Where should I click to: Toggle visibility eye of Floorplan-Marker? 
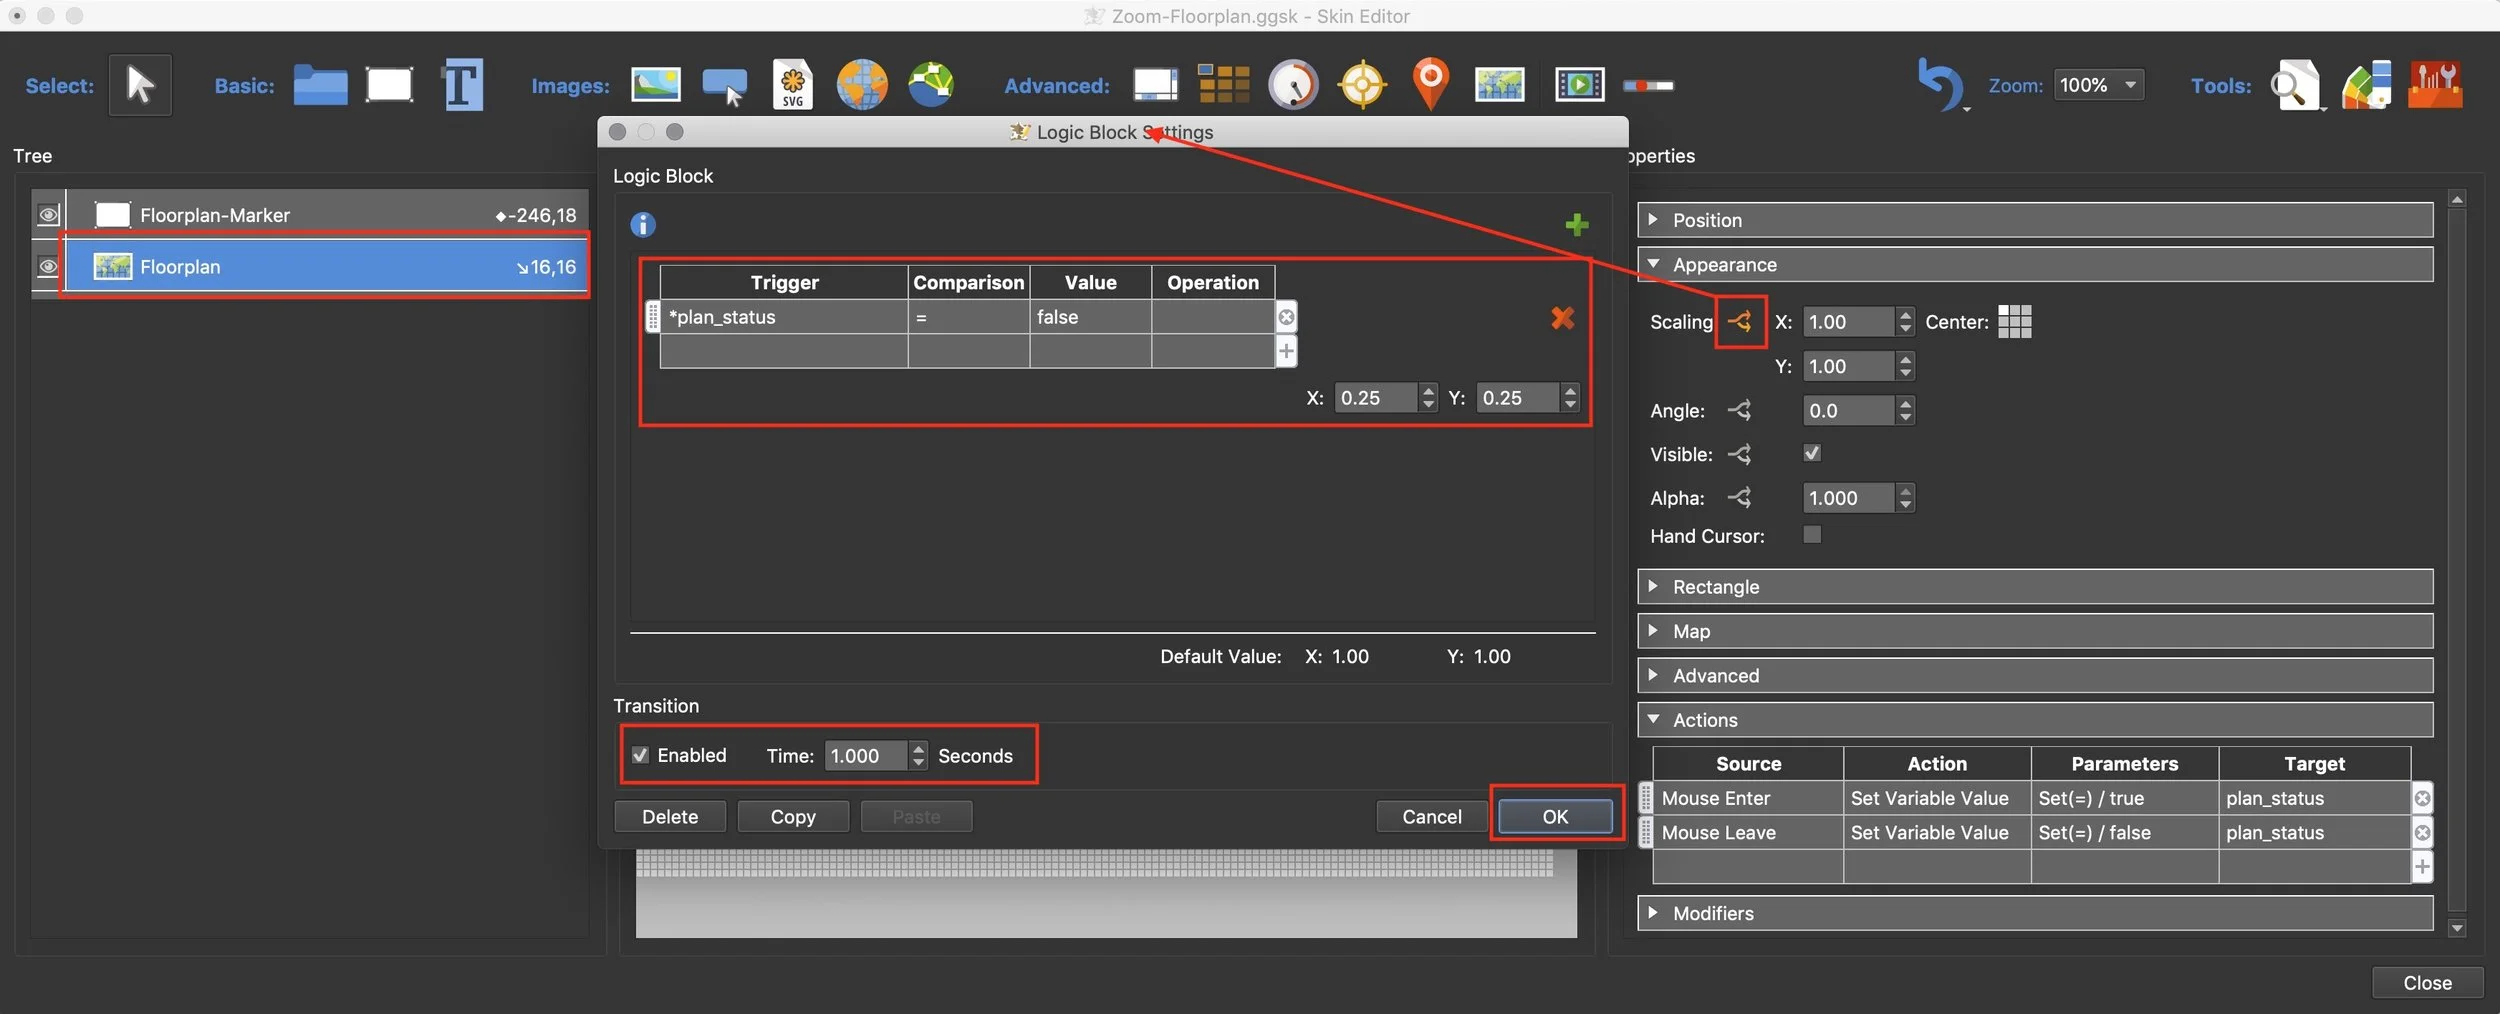48,215
